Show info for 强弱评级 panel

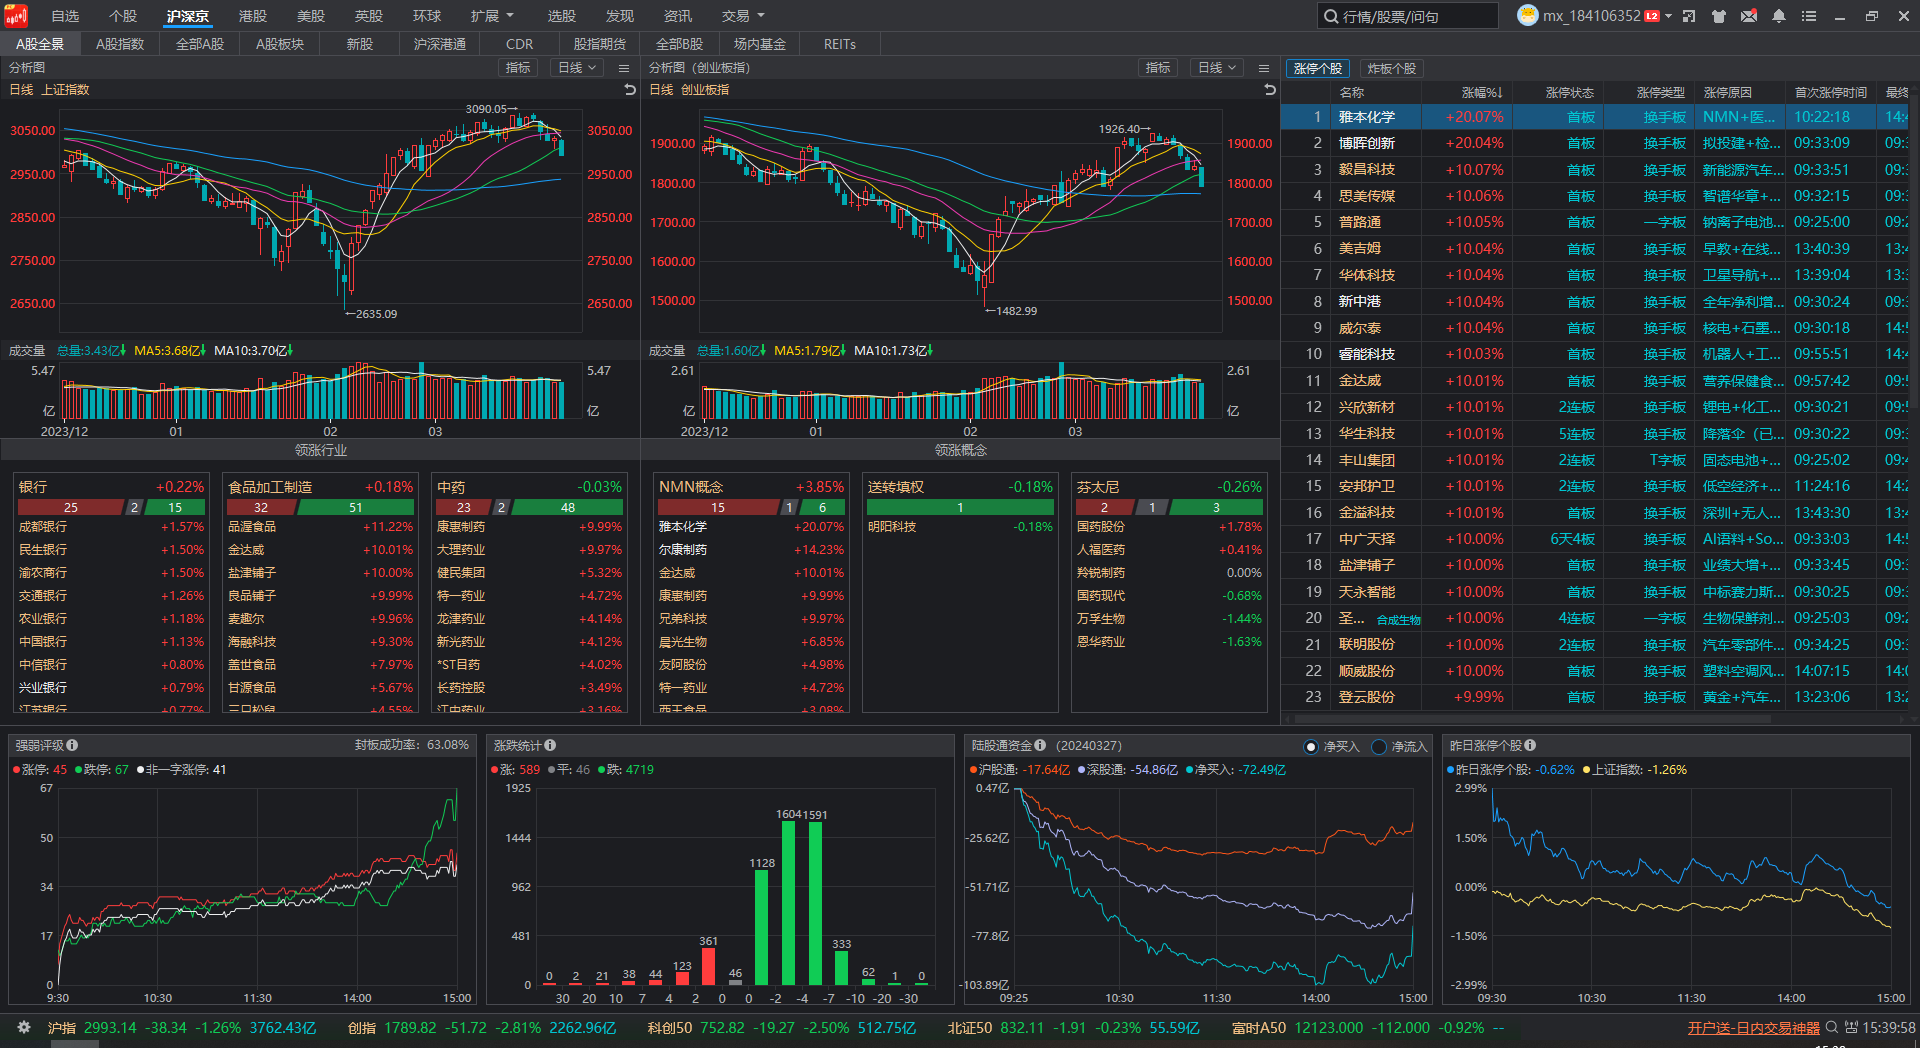click(72, 745)
